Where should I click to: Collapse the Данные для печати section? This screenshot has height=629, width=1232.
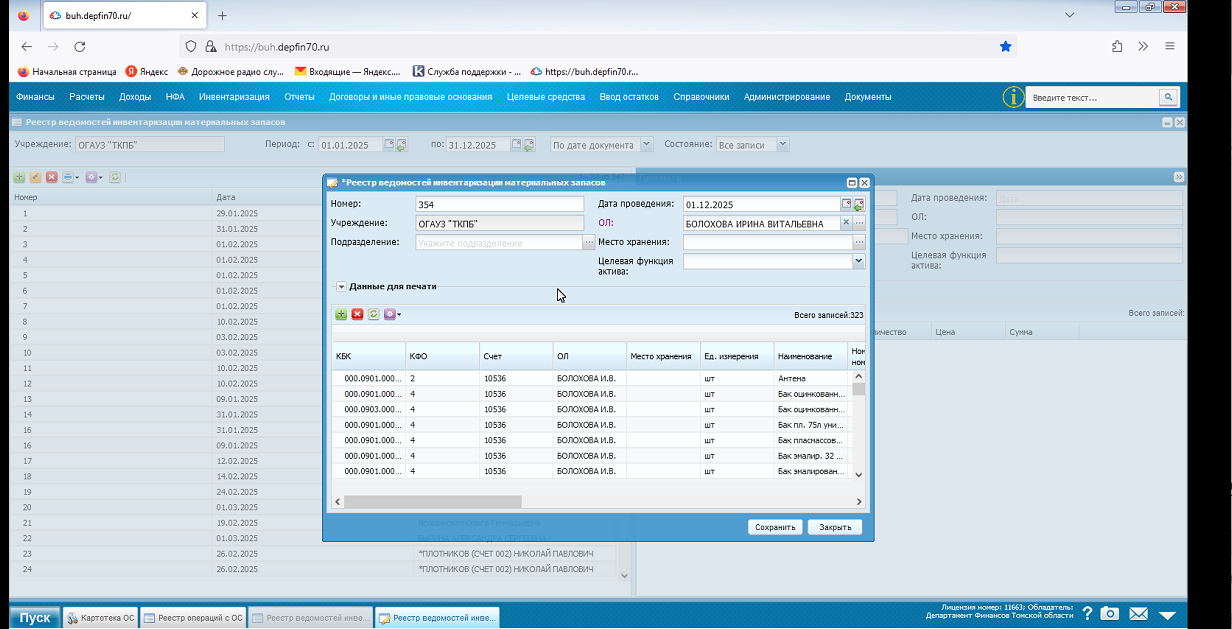341,287
